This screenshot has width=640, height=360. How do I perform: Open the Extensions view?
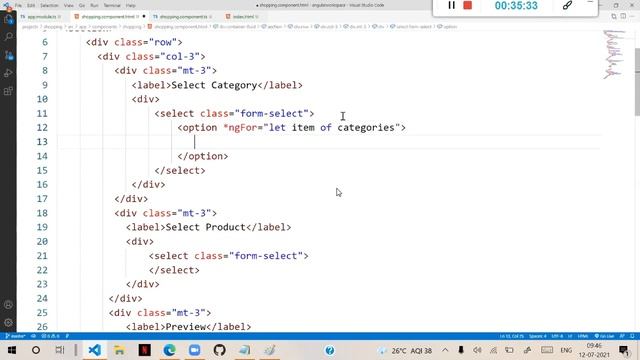click(x=8, y=91)
